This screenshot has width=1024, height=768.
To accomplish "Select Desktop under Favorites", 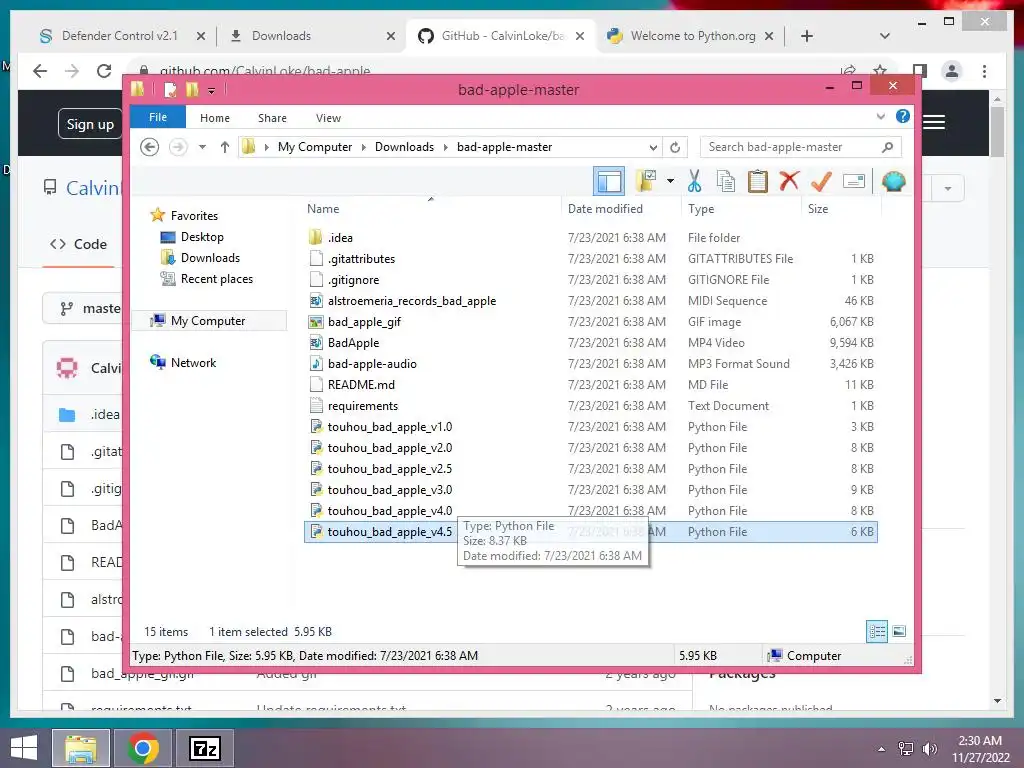I will 202,237.
